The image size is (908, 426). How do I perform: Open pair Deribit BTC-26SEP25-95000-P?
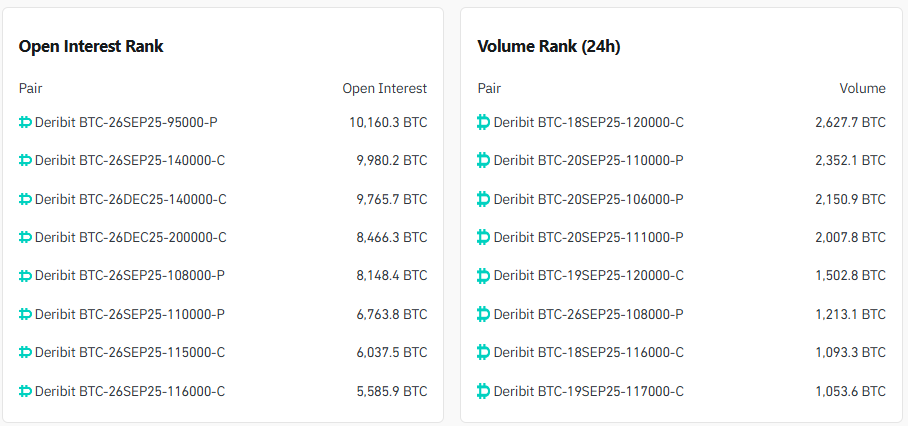coord(126,123)
